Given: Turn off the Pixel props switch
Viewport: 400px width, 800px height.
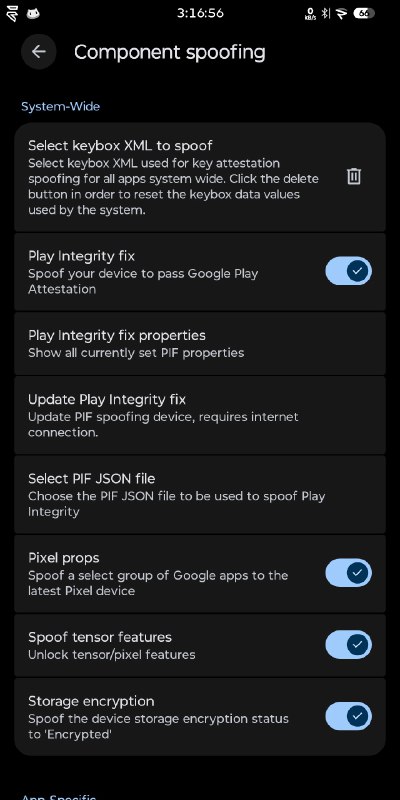Looking at the screenshot, I should click(x=348, y=573).
